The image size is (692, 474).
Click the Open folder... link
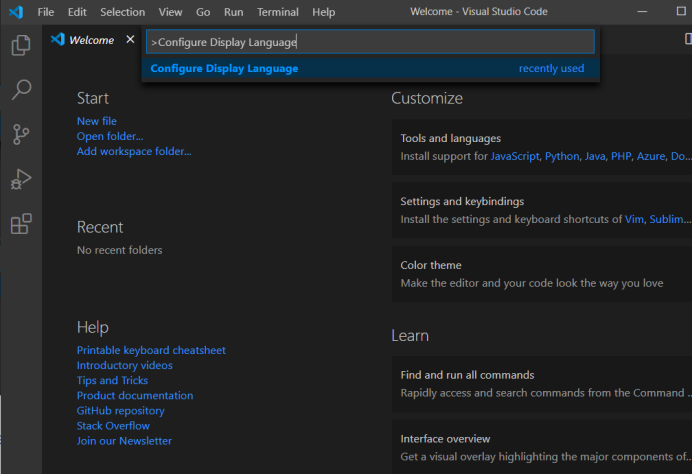pyautogui.click(x=110, y=136)
